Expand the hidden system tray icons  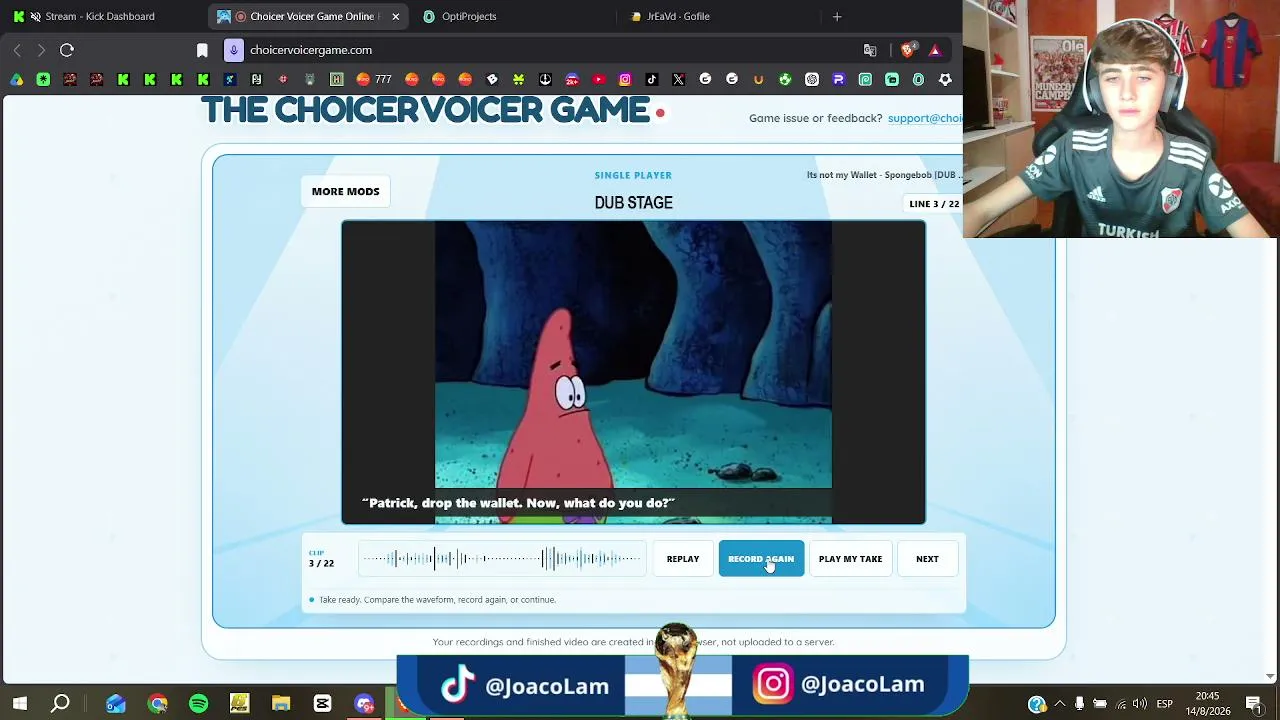[1060, 704]
